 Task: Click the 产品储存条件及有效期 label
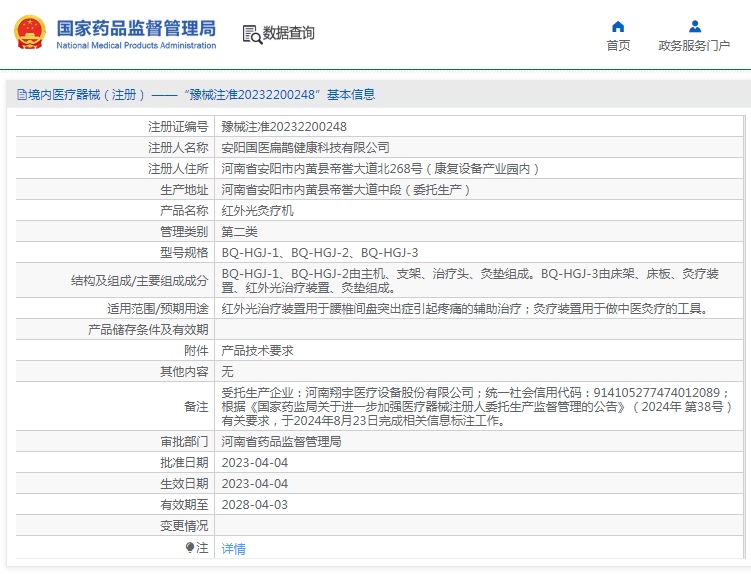click(148, 330)
